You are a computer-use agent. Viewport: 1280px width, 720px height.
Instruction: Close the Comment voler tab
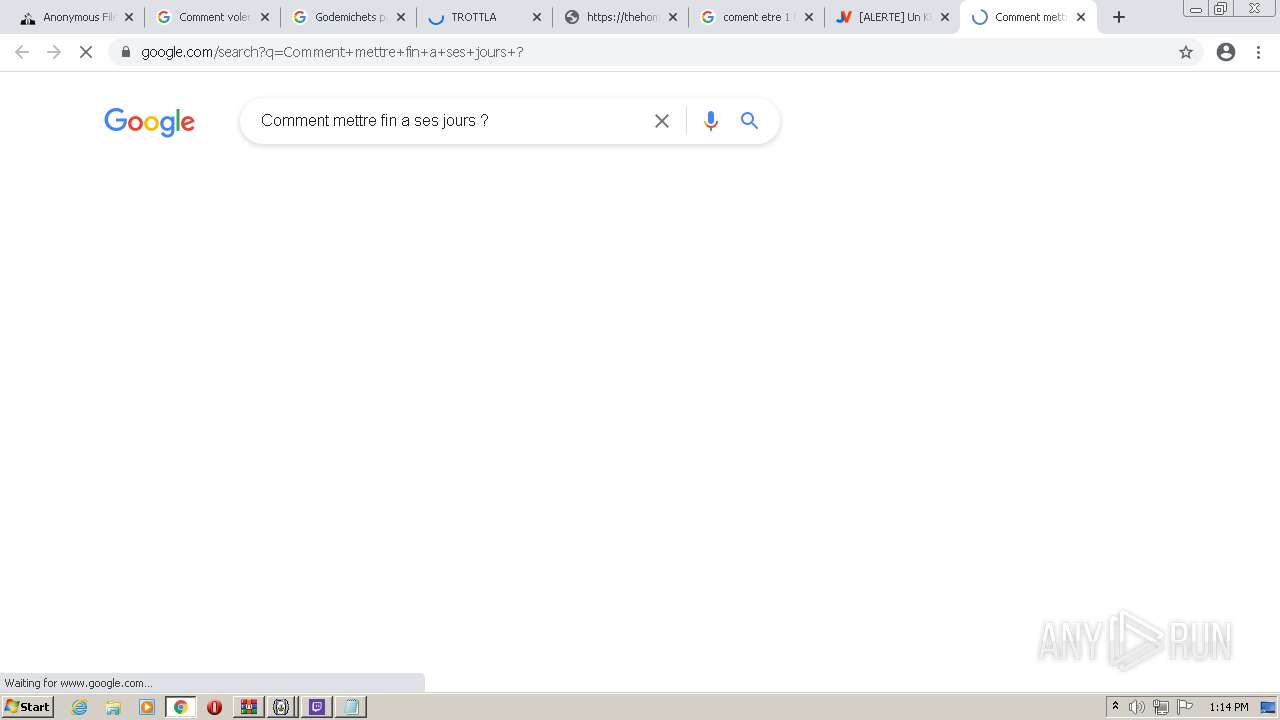click(x=265, y=17)
